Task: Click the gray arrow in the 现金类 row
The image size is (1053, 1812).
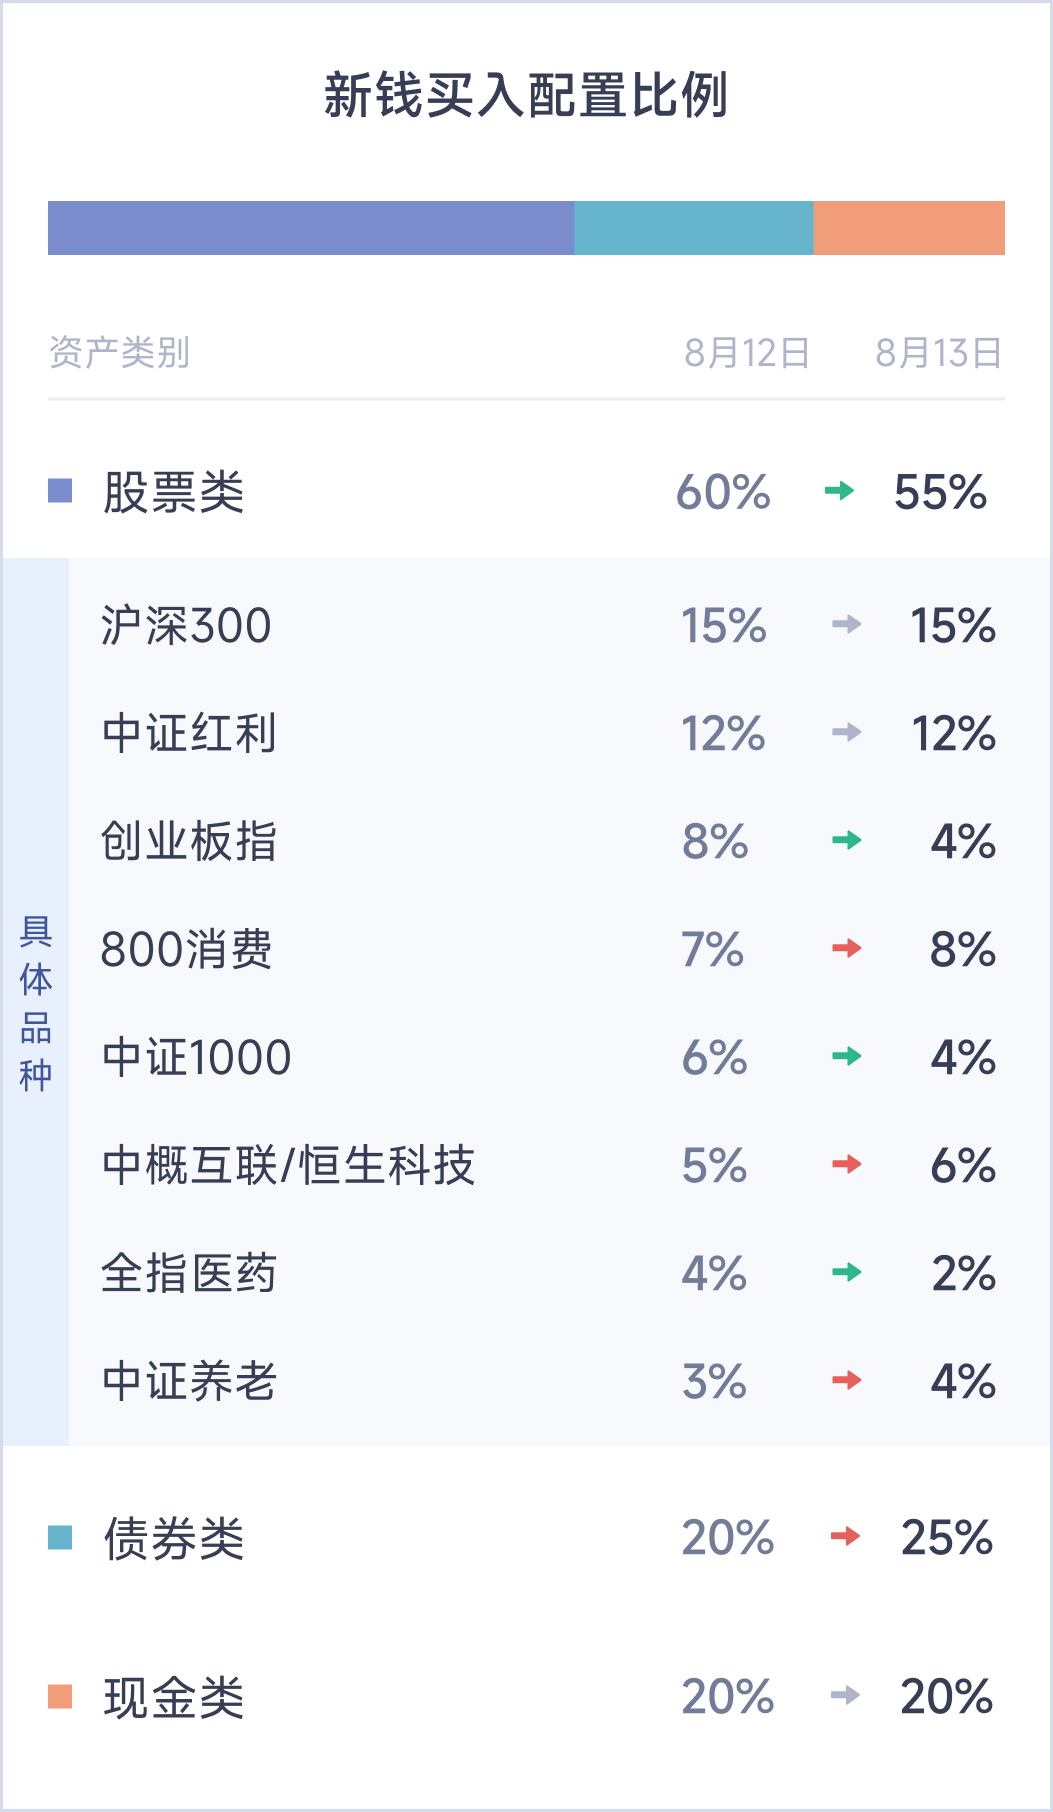Action: pos(845,1695)
